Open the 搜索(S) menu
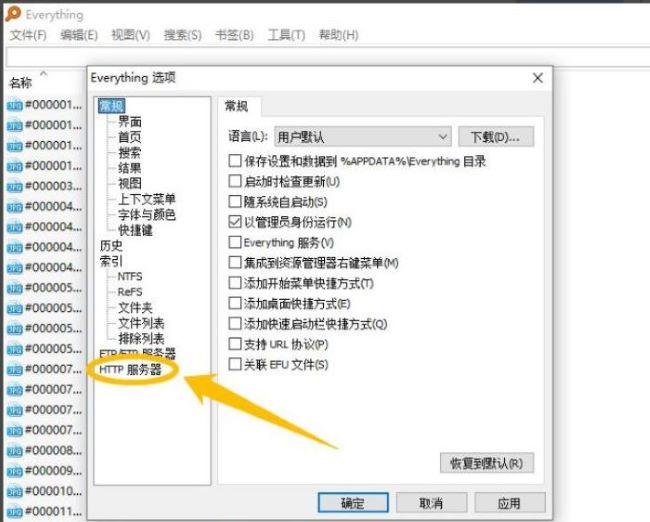Screen dimensions: 650x522 (183, 35)
